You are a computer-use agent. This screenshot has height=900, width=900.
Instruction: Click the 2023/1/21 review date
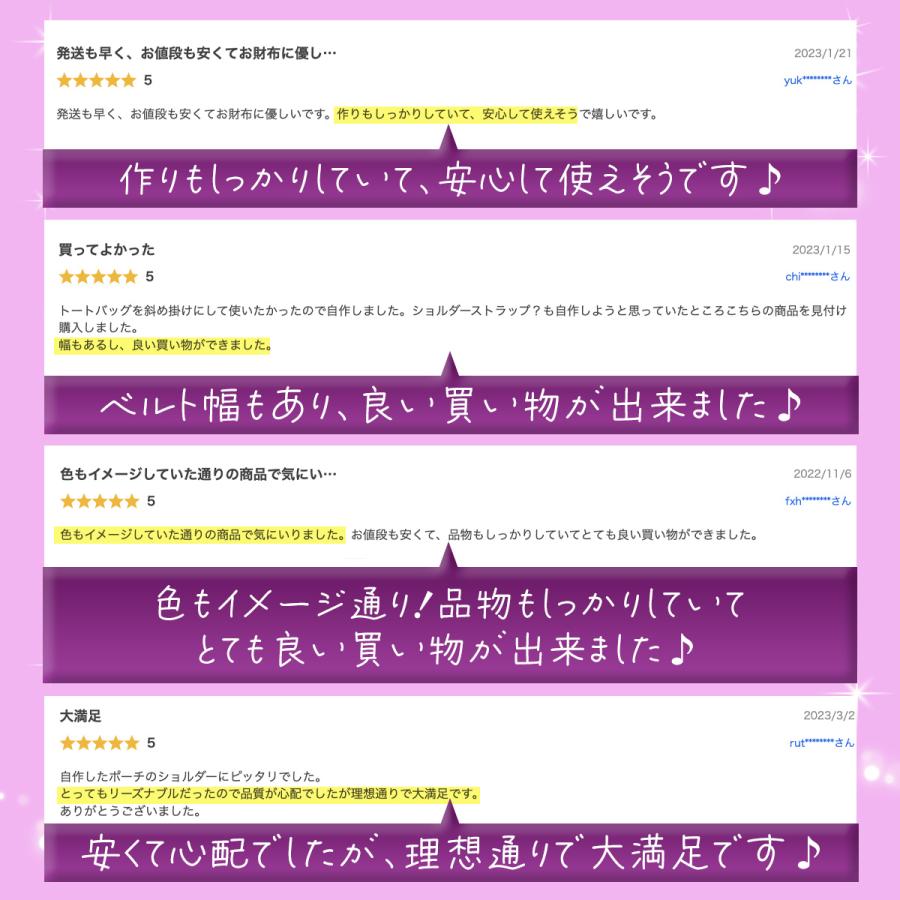click(823, 53)
